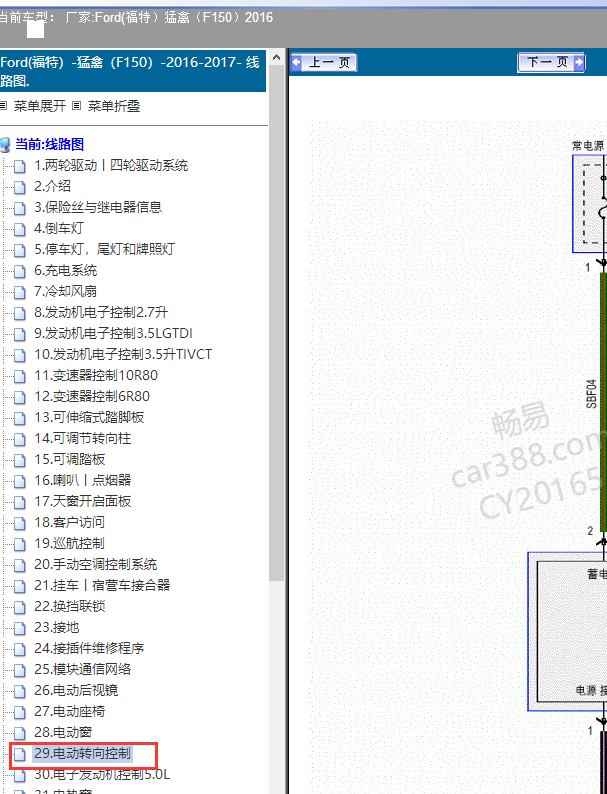Select 28.电动窗 diagram
The height and width of the screenshot is (794, 607).
coord(63,732)
